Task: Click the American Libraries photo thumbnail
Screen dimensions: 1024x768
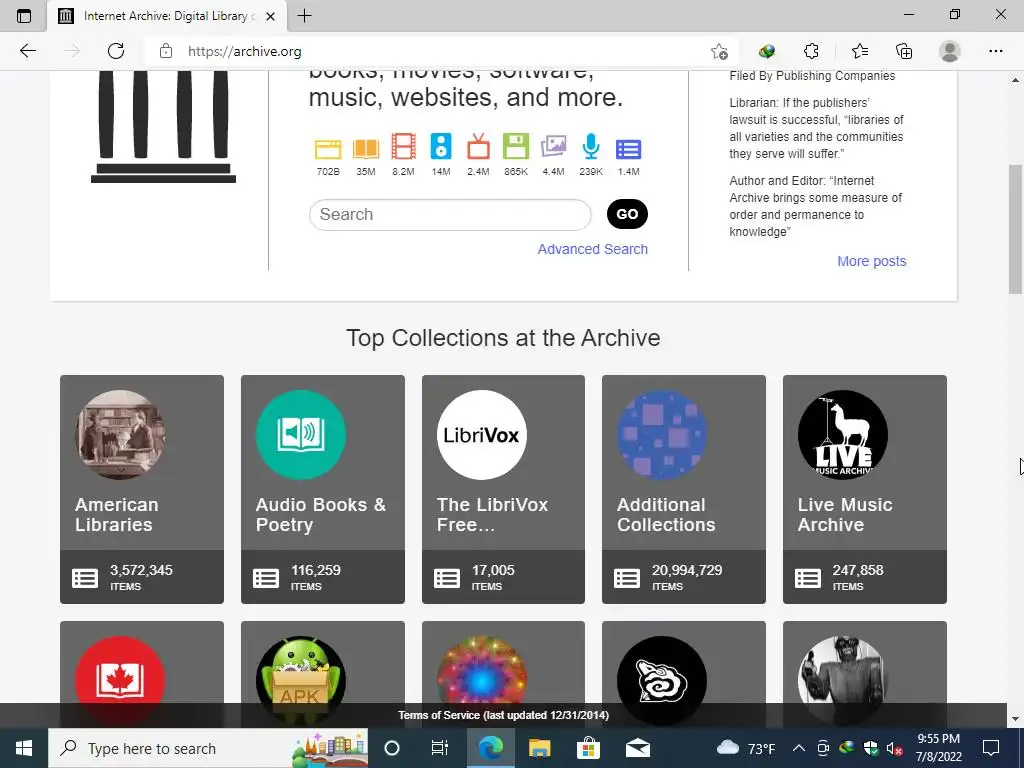Action: pos(120,435)
